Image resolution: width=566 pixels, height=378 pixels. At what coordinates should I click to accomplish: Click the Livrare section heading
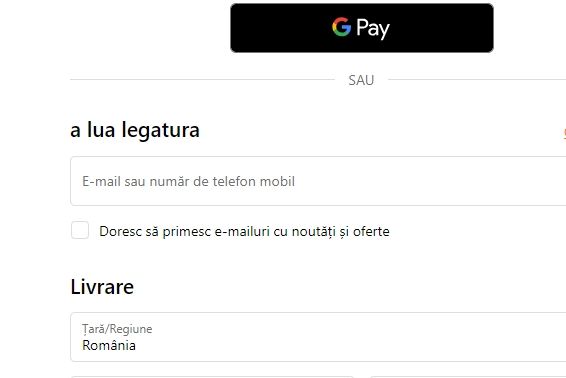click(102, 287)
